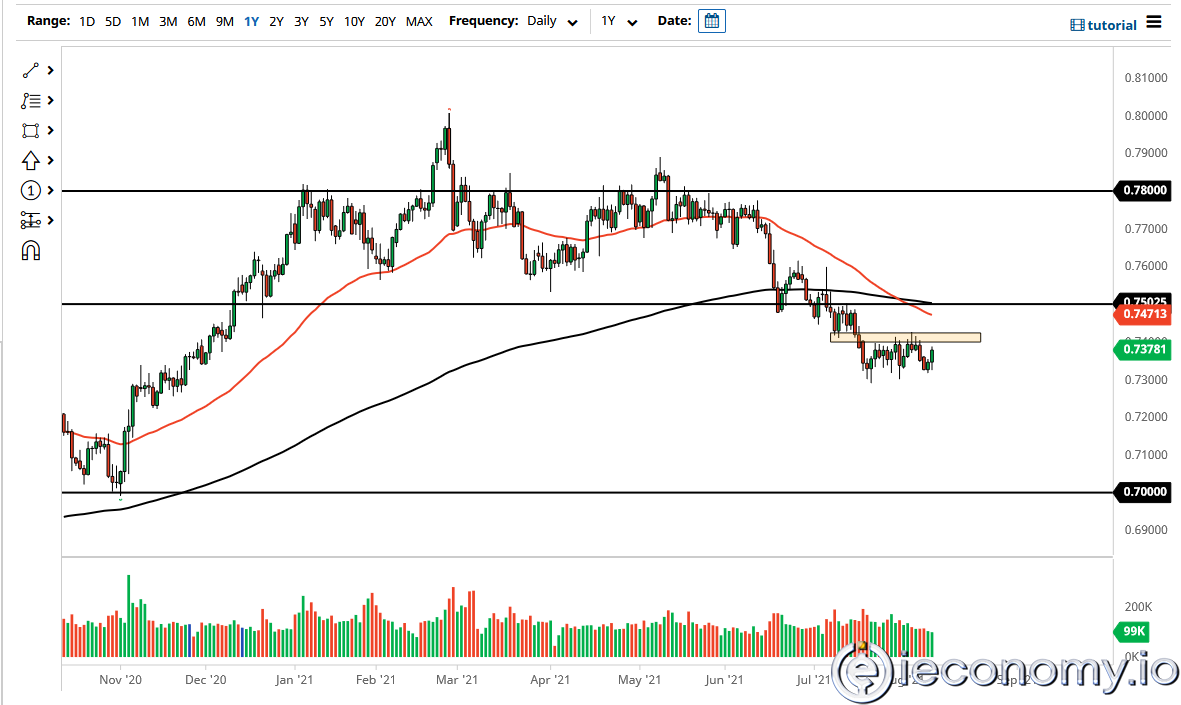Switch to the 5Y range

pyautogui.click(x=326, y=20)
